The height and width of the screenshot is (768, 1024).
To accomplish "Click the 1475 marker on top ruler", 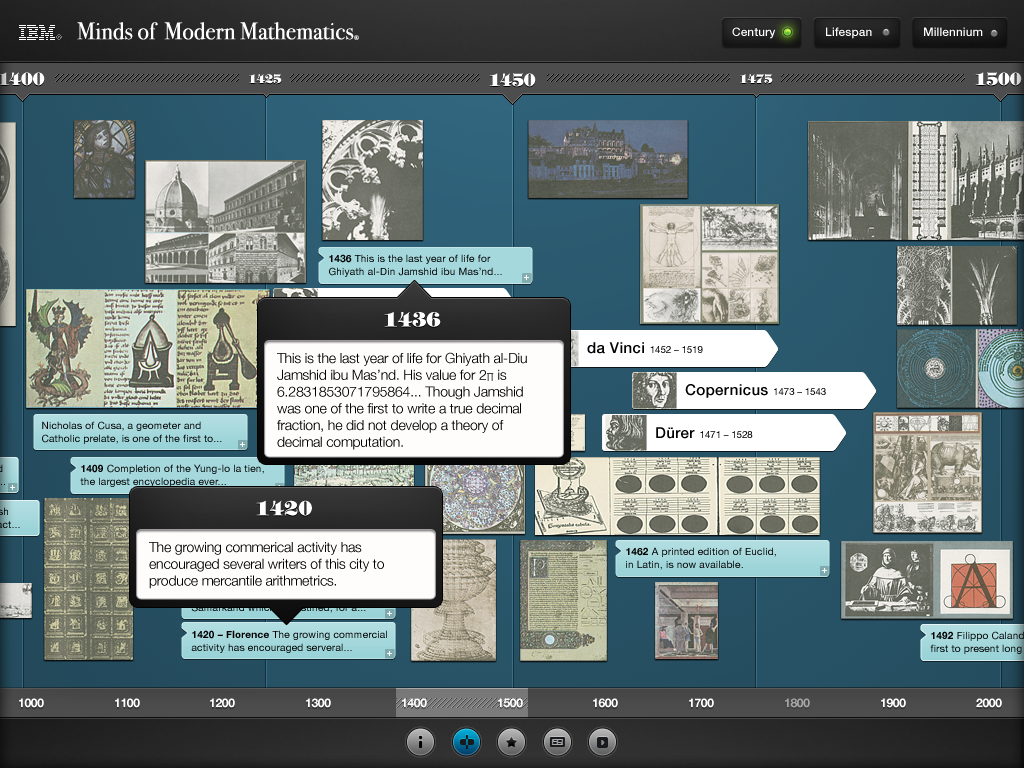I will tap(756, 79).
